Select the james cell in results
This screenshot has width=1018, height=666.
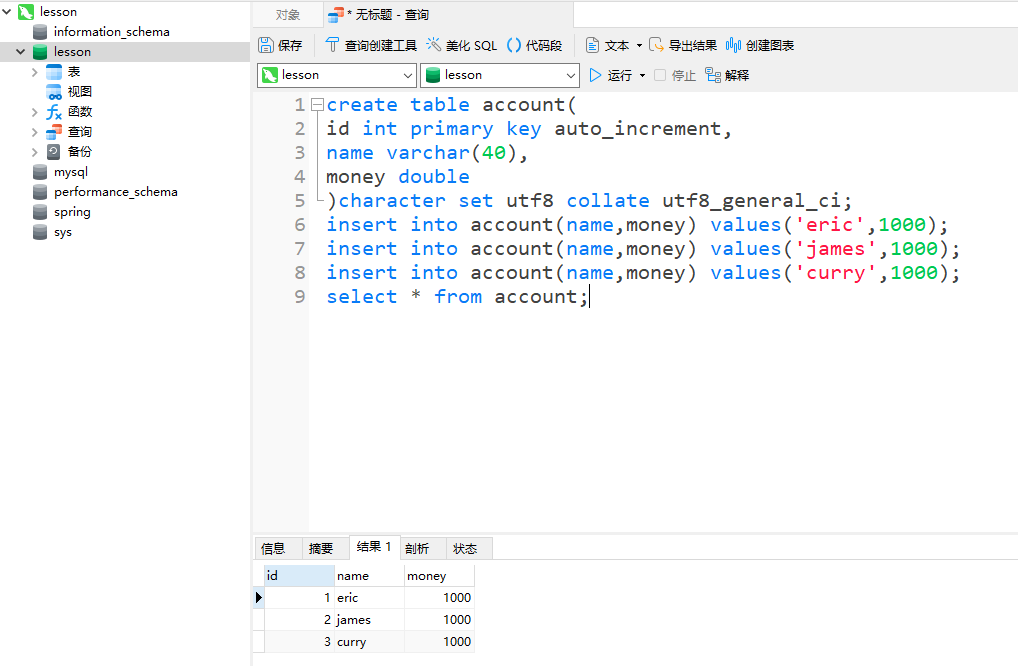pos(369,620)
